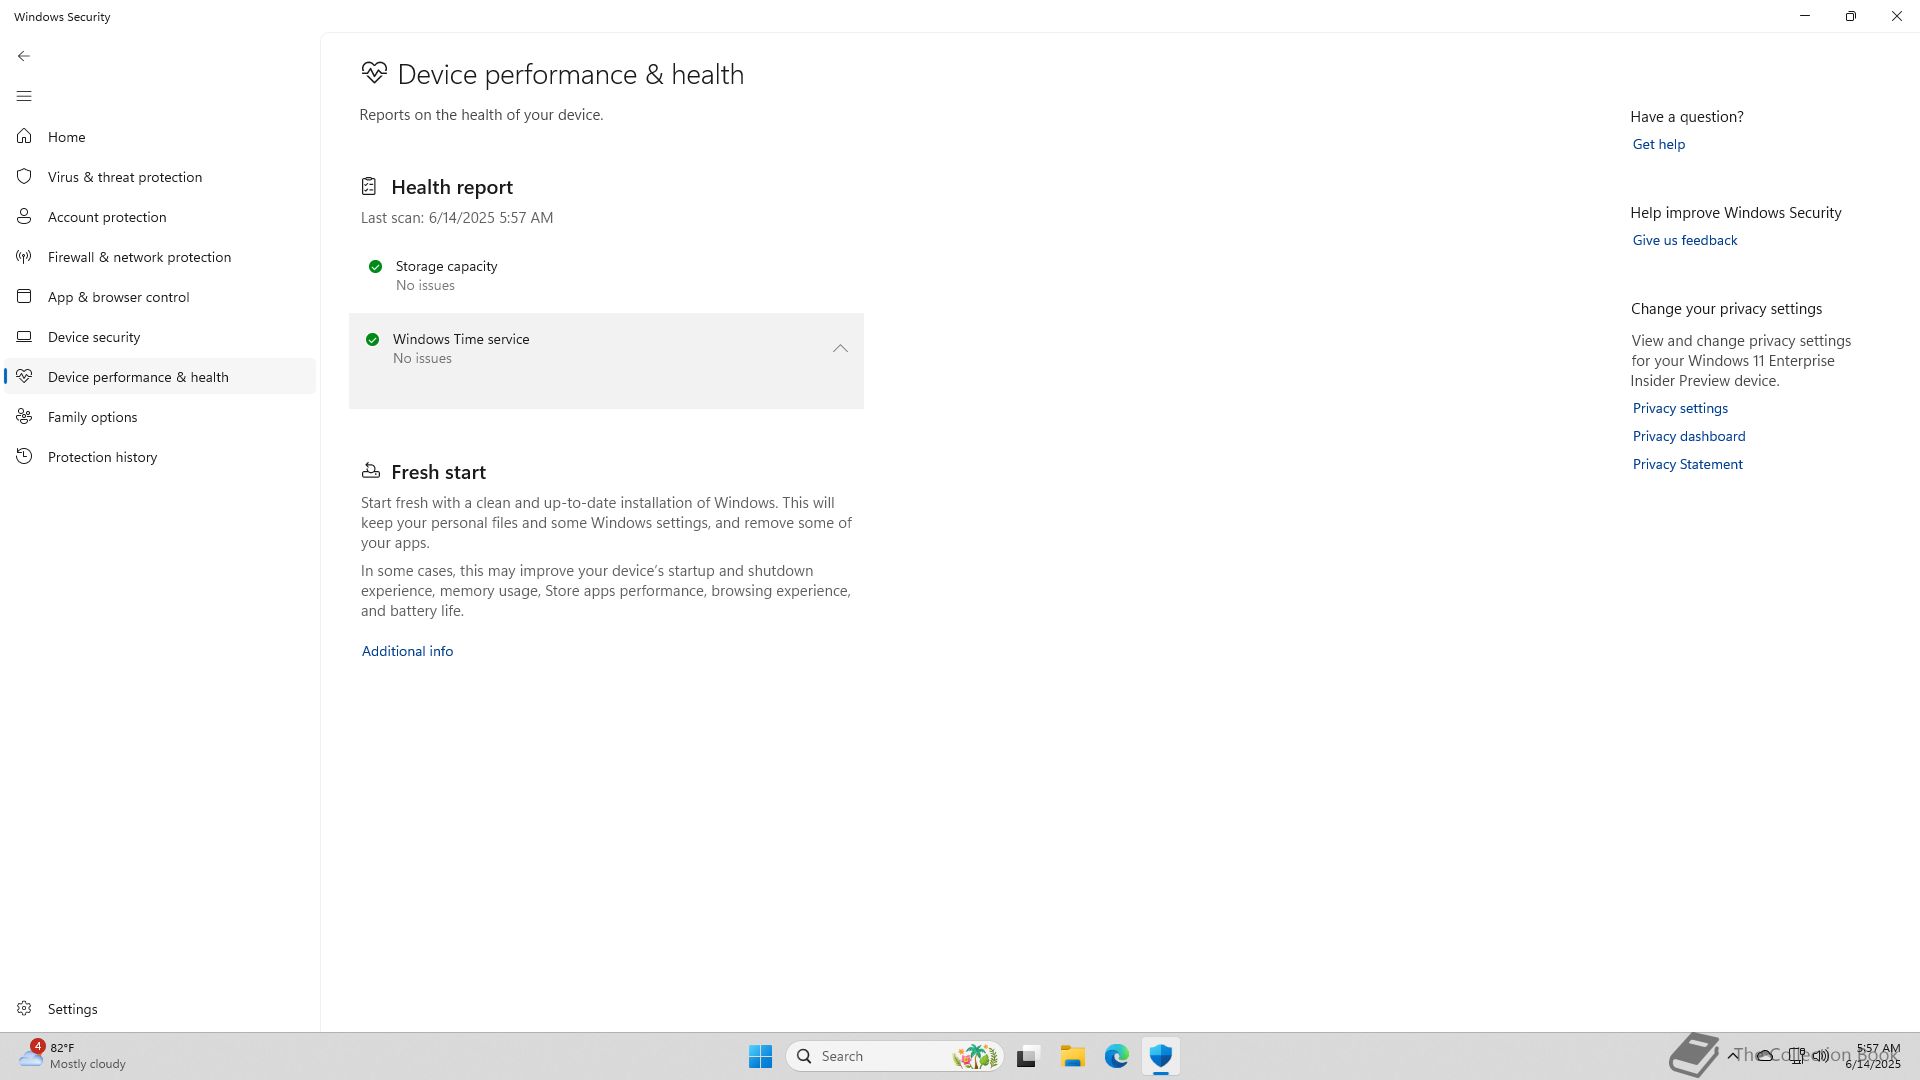Open Give us feedback link
The image size is (1920, 1080).
[1684, 240]
